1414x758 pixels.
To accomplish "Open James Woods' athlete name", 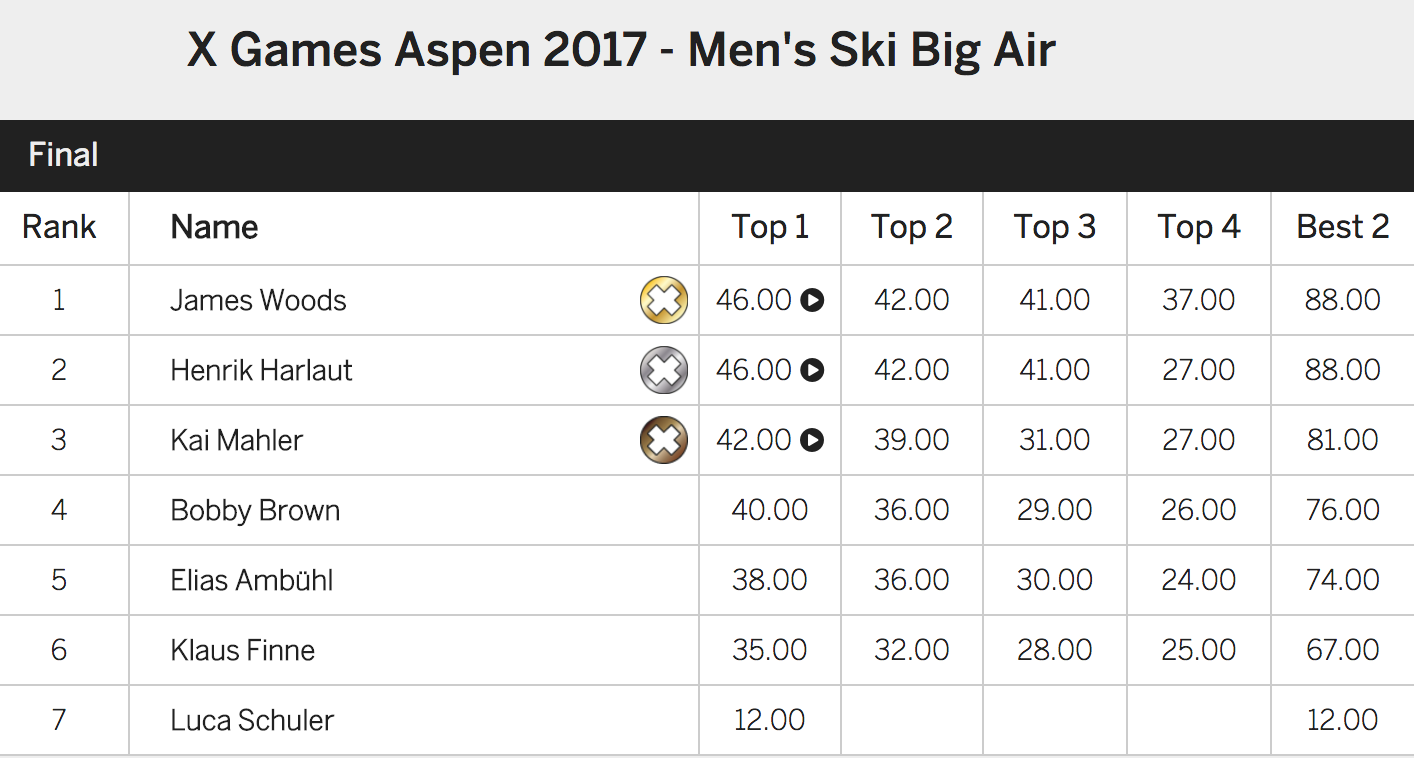I will pyautogui.click(x=258, y=300).
